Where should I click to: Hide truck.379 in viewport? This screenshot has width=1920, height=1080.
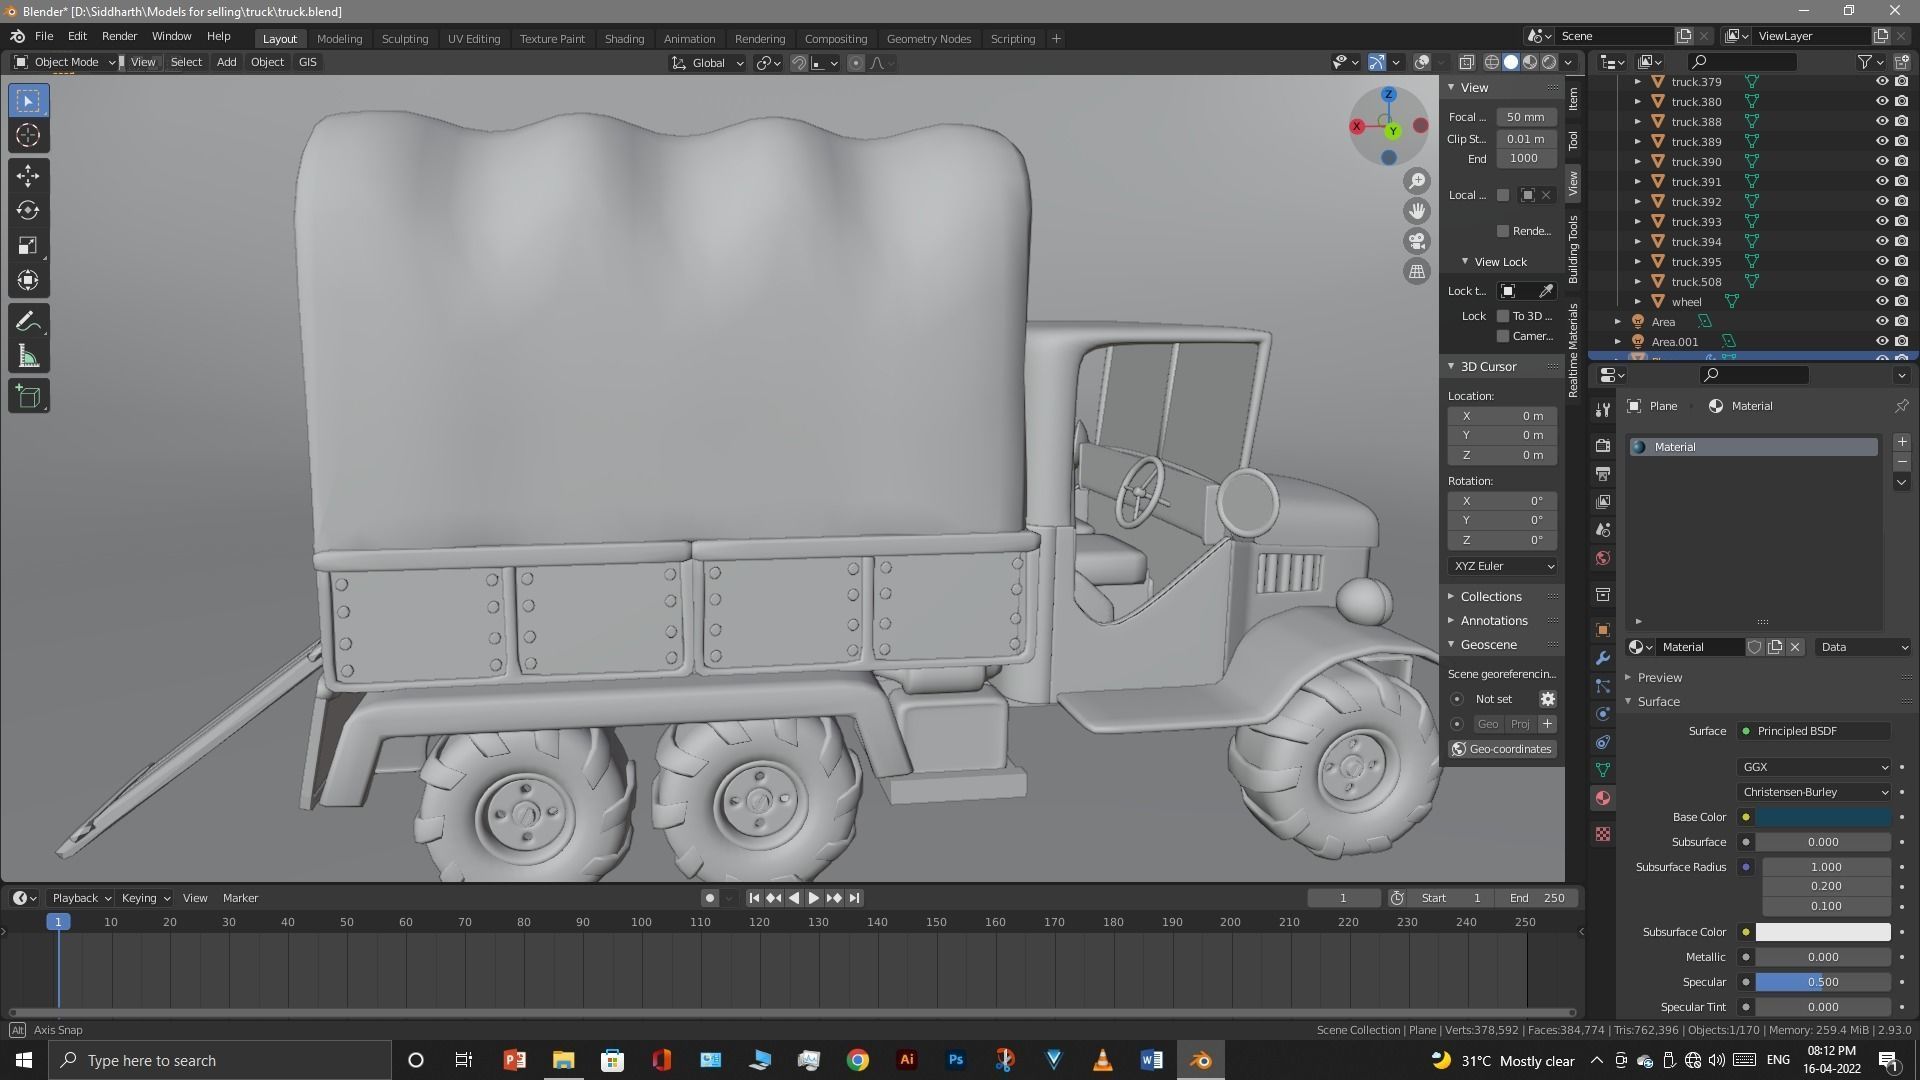click(x=1881, y=82)
